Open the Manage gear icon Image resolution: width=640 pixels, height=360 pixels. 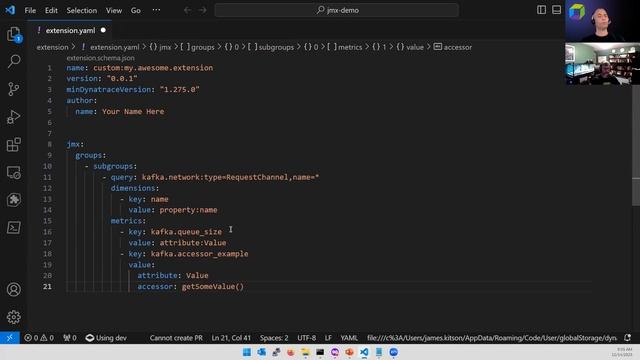point(13,317)
